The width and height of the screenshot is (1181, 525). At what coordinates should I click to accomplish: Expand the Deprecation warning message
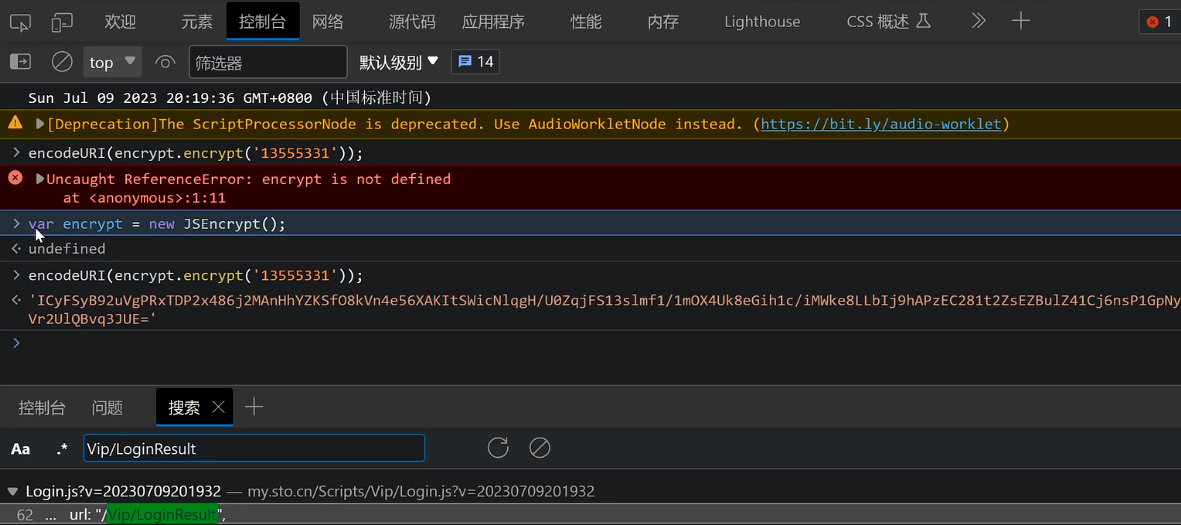[40, 124]
